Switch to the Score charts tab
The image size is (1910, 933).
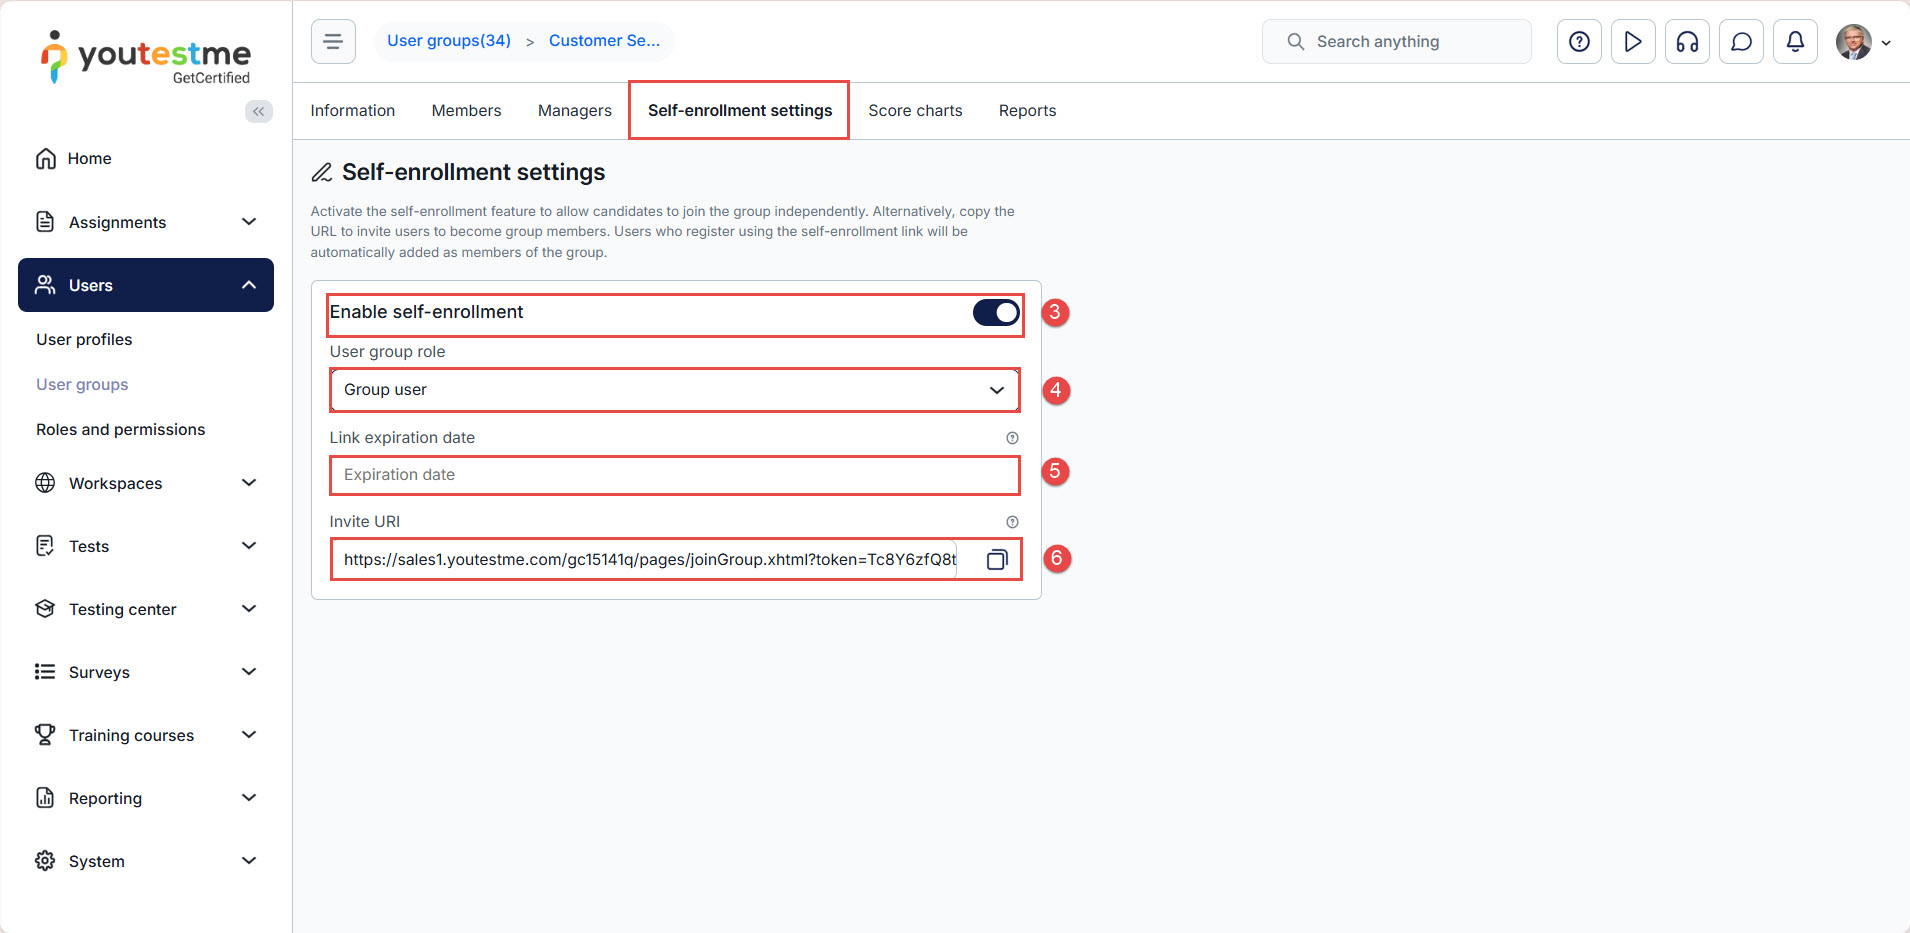915,111
